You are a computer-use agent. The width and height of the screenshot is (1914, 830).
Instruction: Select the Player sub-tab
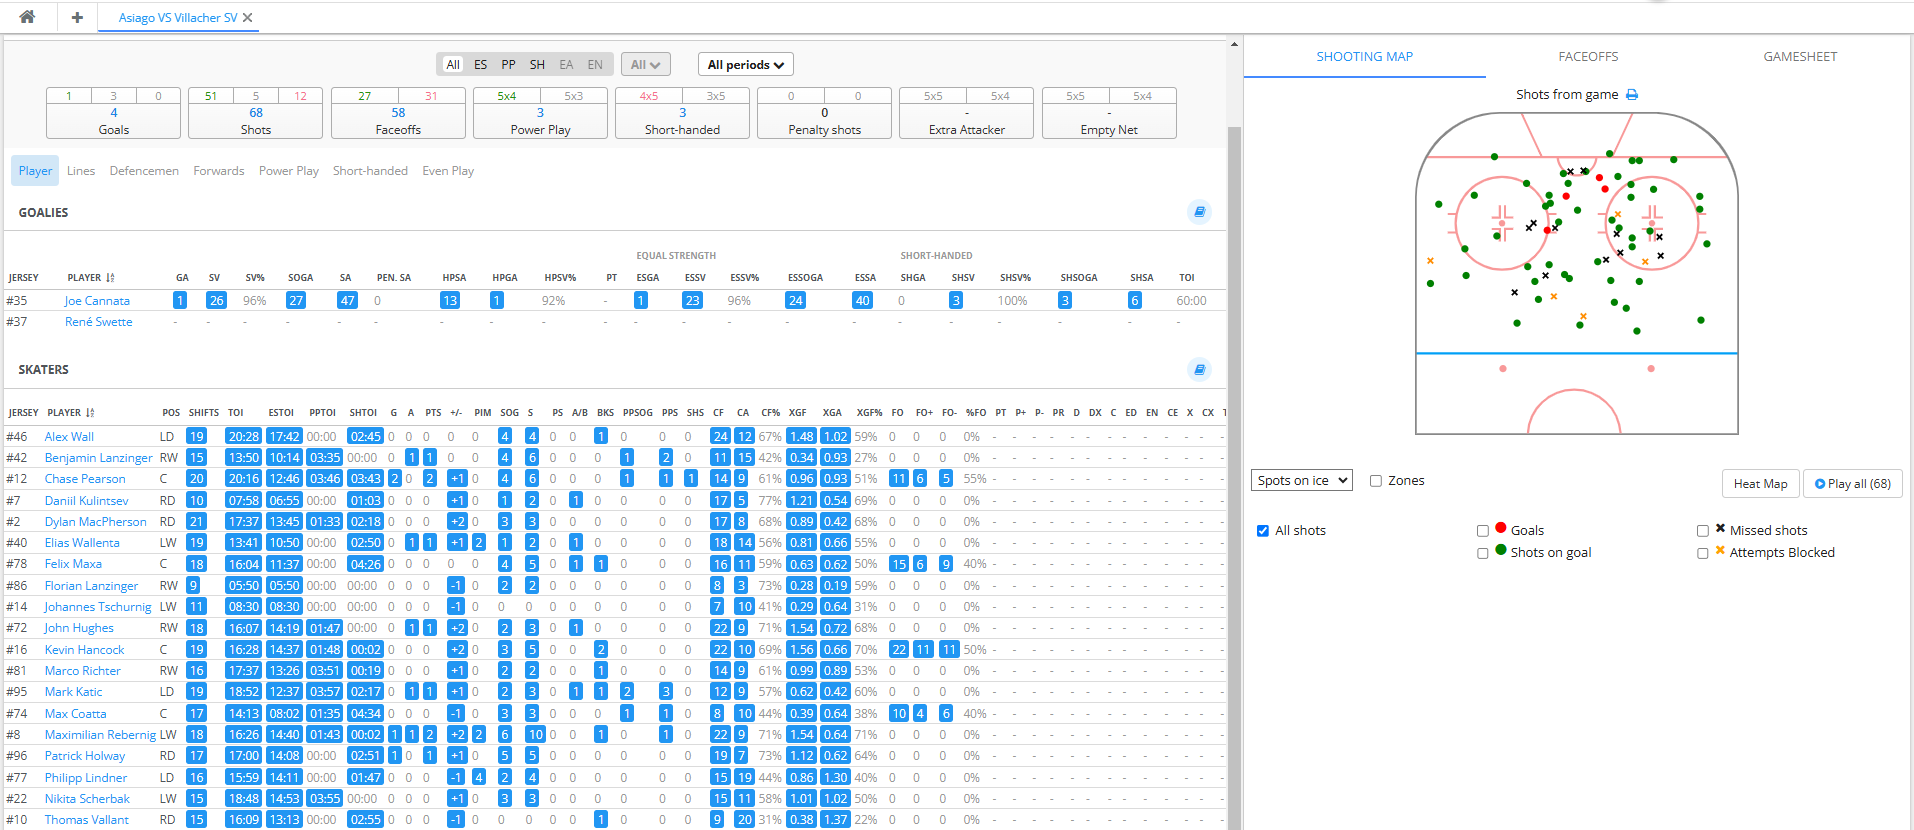35,171
